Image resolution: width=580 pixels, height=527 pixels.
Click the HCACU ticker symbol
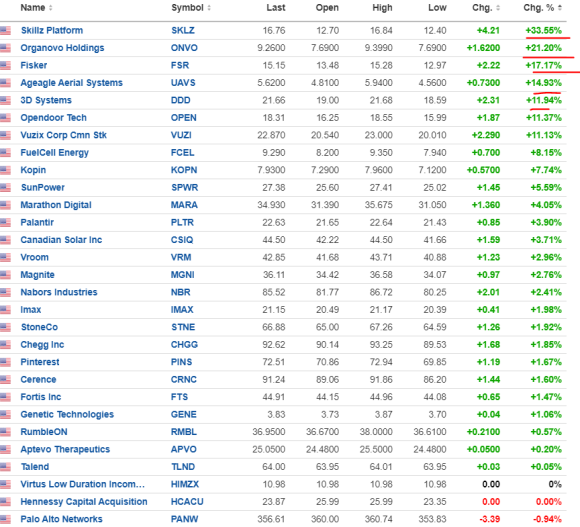tap(187, 502)
